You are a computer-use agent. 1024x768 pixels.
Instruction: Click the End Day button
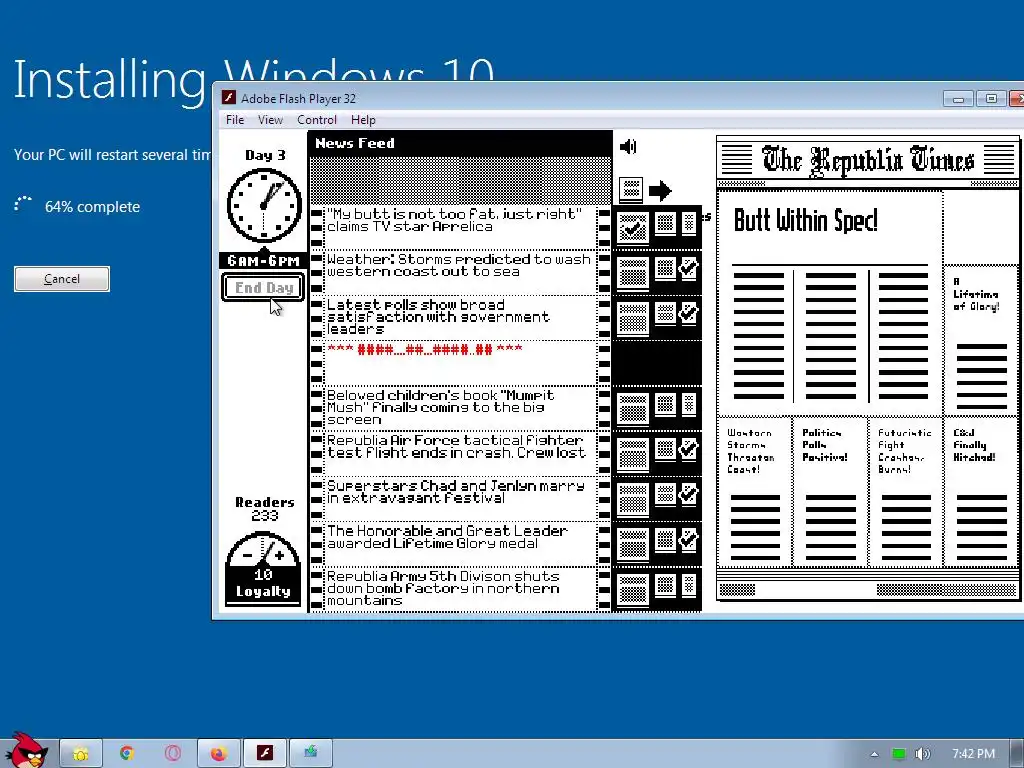click(x=264, y=287)
